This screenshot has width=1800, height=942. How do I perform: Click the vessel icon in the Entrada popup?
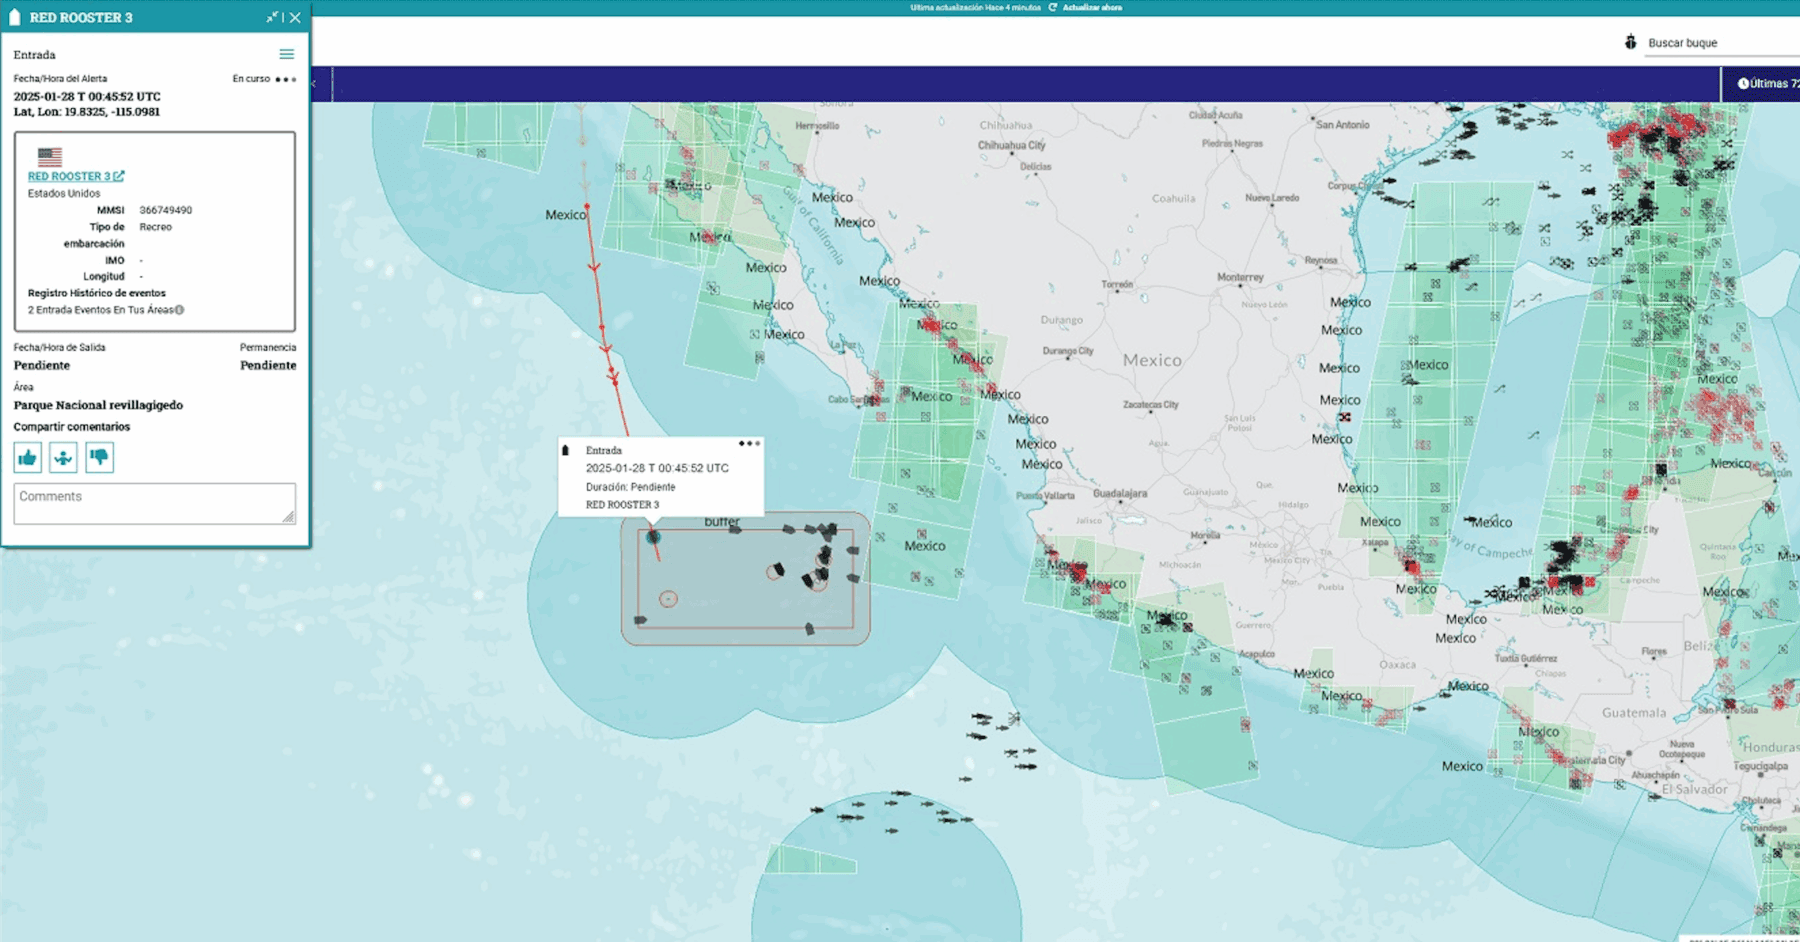click(x=566, y=451)
